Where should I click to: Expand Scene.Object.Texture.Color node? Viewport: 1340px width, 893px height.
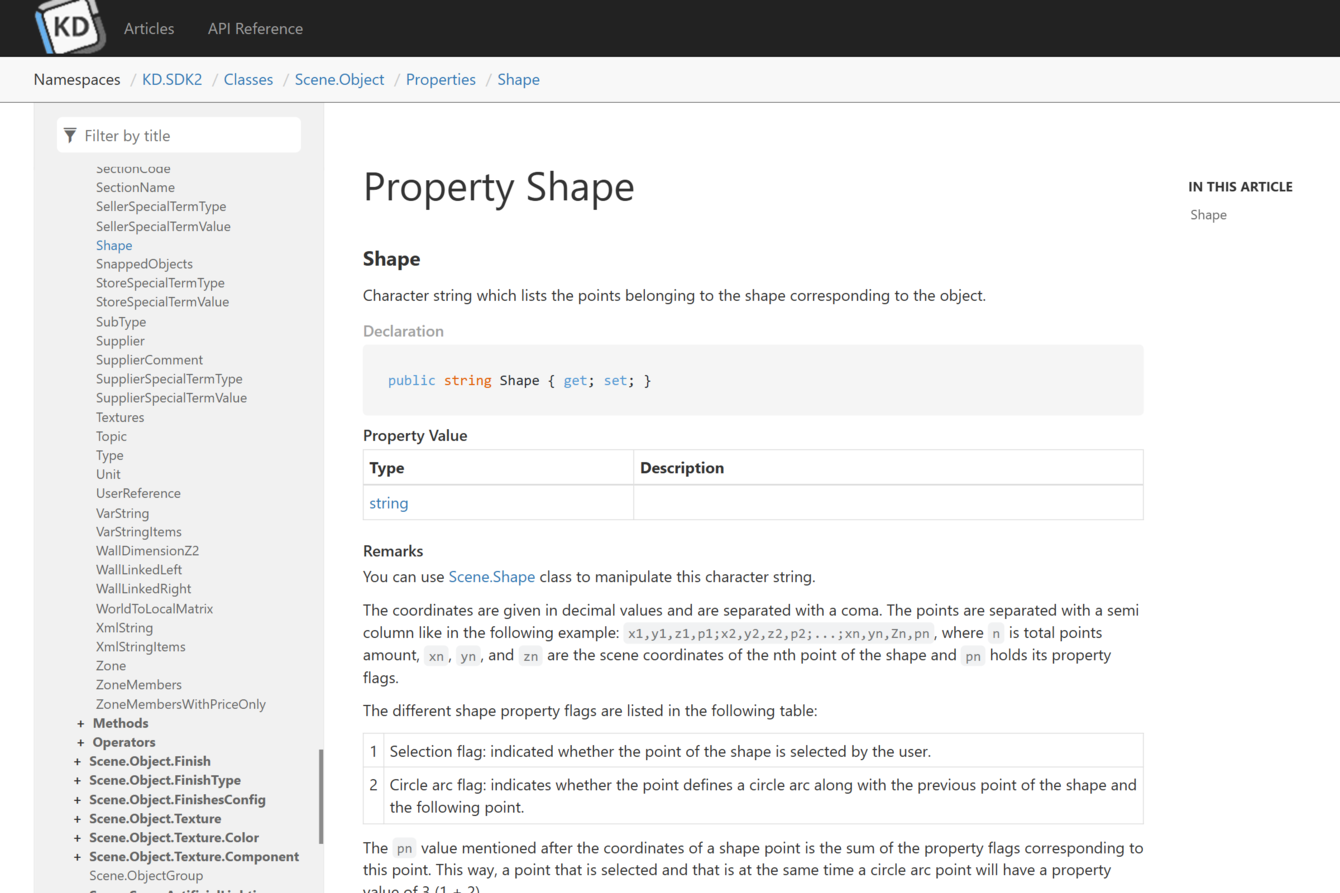tap(77, 837)
